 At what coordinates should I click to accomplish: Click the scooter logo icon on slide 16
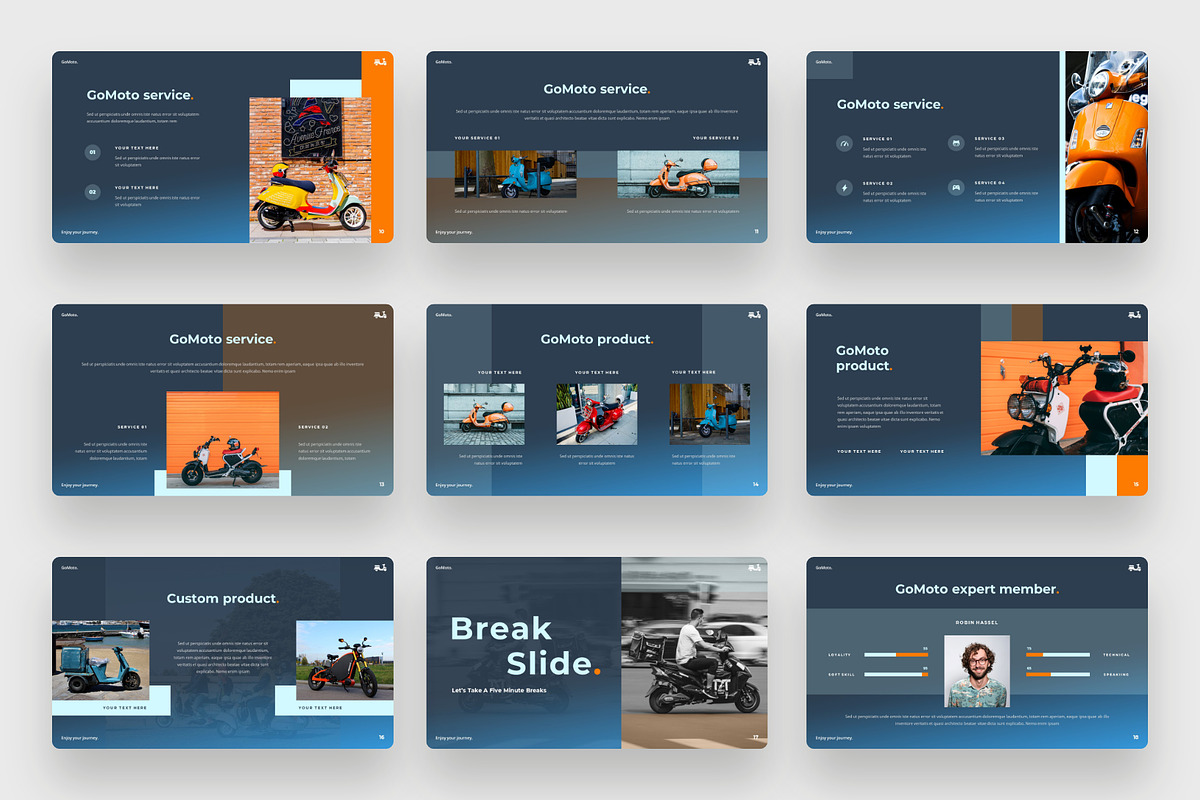379,567
